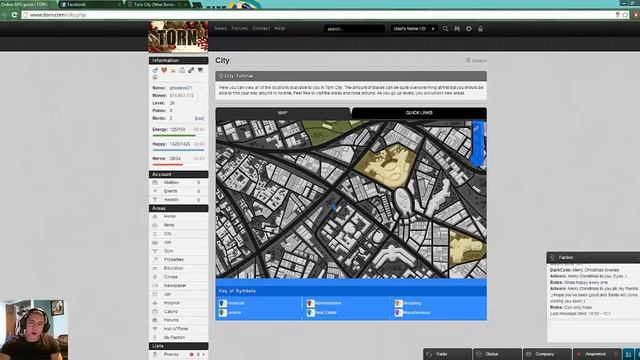This screenshot has height=360, width=640.
Task: Click the Leisure symbol key icon
Action: tap(223, 313)
